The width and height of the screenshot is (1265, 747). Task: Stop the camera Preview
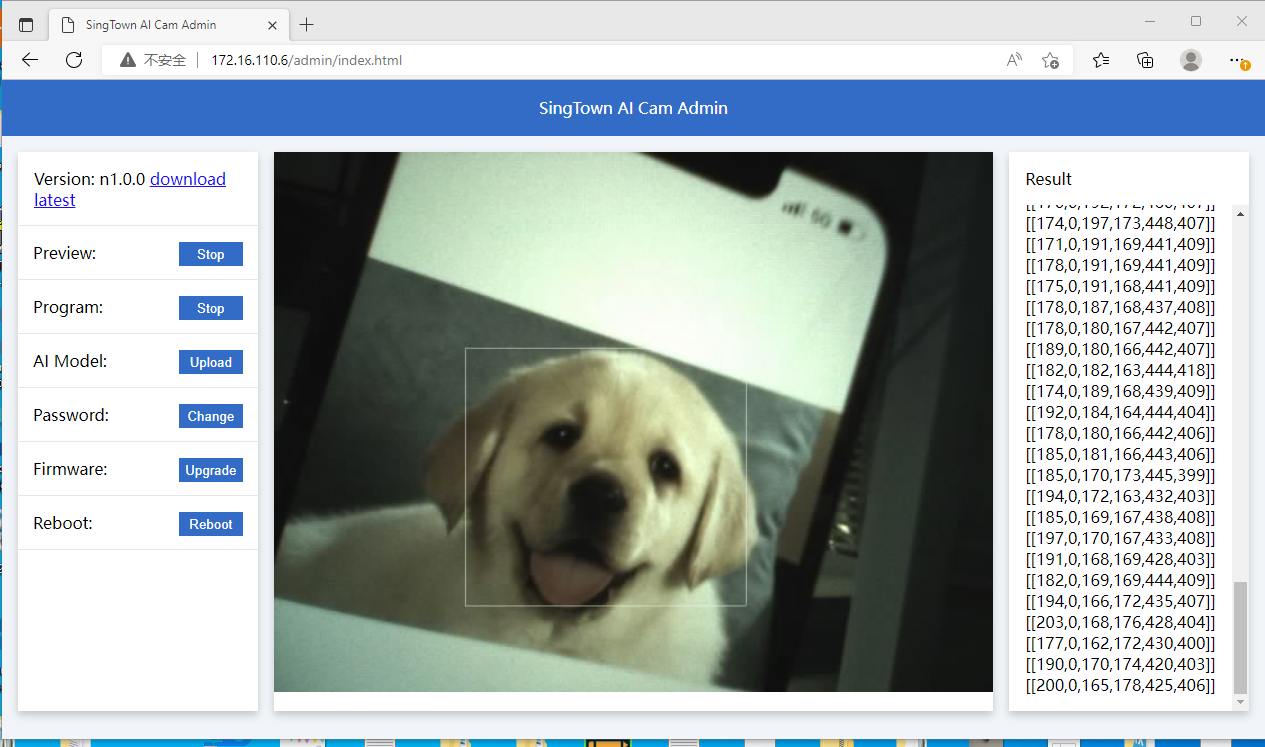(210, 254)
